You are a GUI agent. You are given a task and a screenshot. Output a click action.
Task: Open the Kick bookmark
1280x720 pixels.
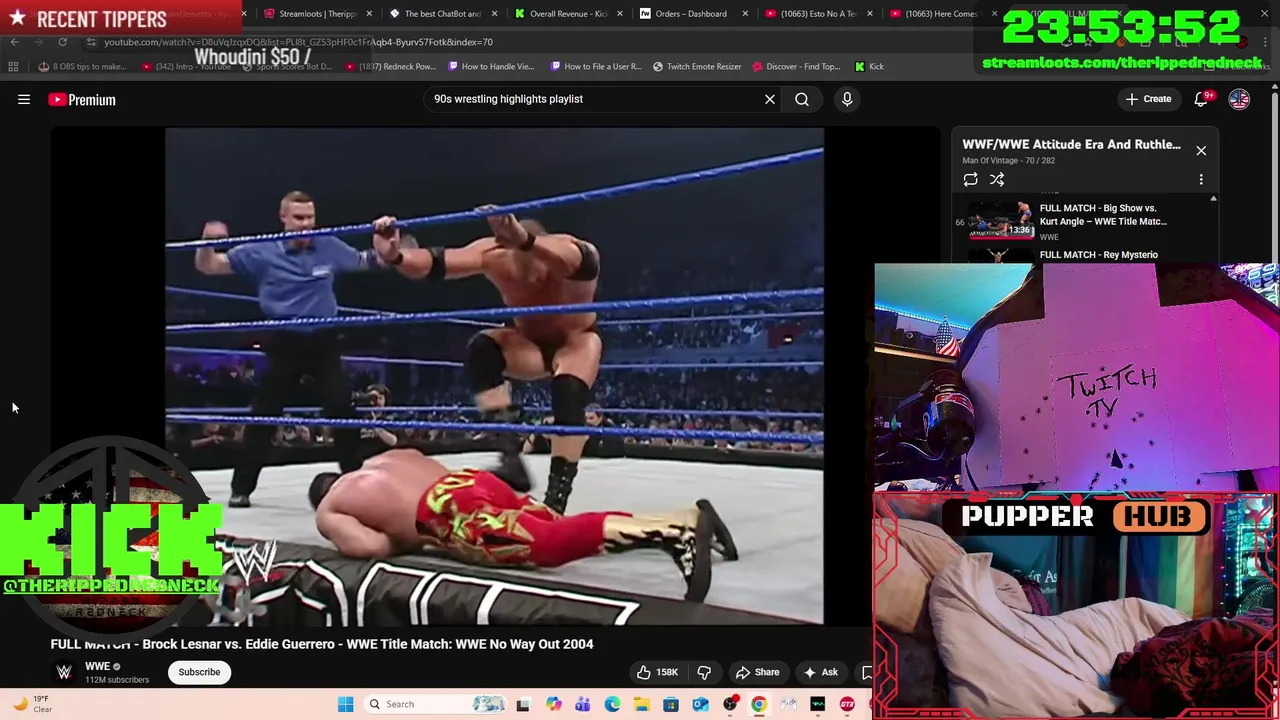(869, 67)
